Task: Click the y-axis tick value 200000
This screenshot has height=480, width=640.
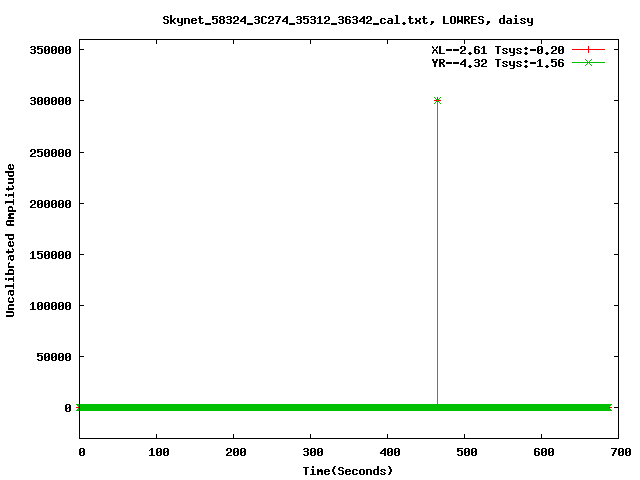Action: point(51,204)
